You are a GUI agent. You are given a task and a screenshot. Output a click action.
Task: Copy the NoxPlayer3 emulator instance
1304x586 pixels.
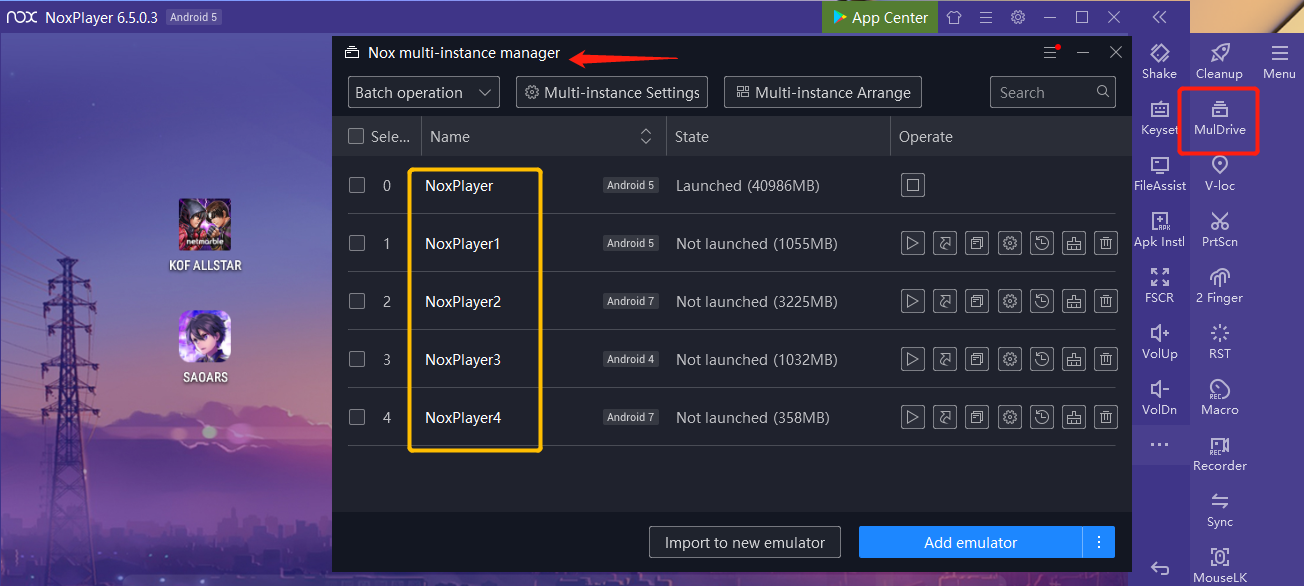pyautogui.click(x=977, y=359)
